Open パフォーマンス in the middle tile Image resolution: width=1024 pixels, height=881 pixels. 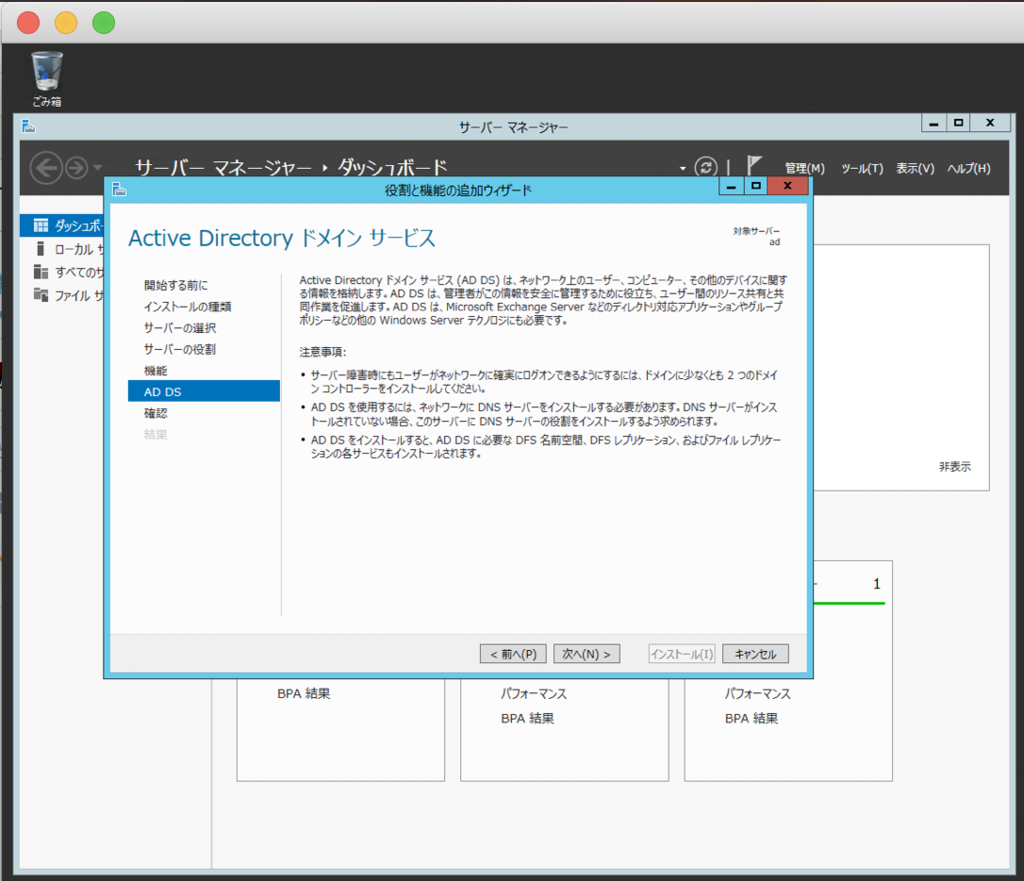[534, 694]
